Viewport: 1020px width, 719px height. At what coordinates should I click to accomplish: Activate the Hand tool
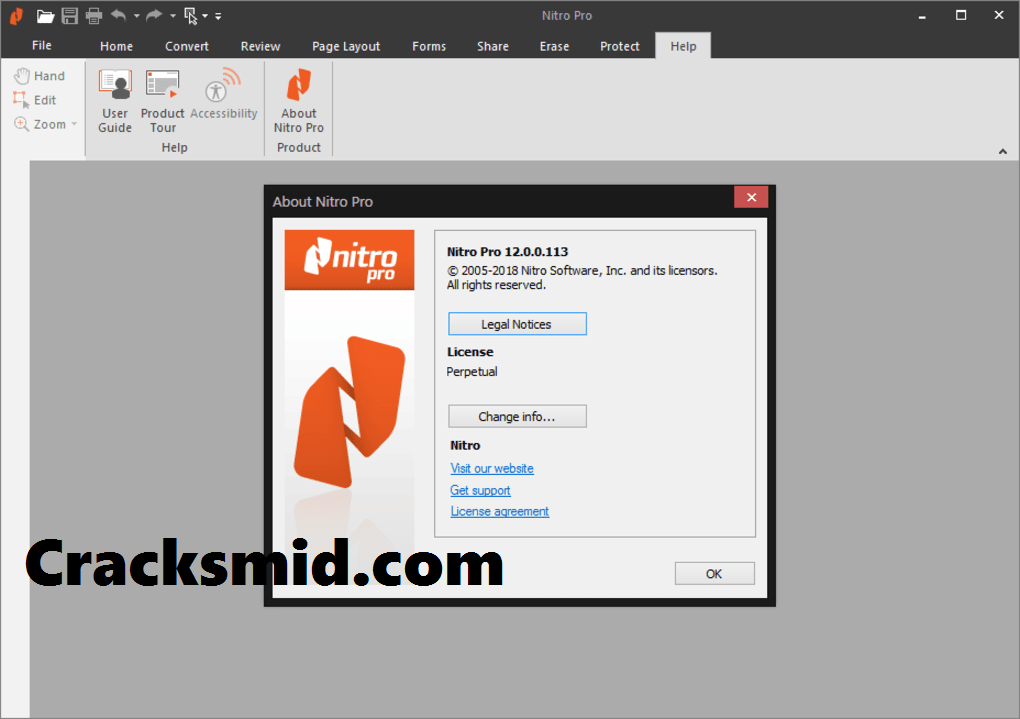[x=40, y=76]
